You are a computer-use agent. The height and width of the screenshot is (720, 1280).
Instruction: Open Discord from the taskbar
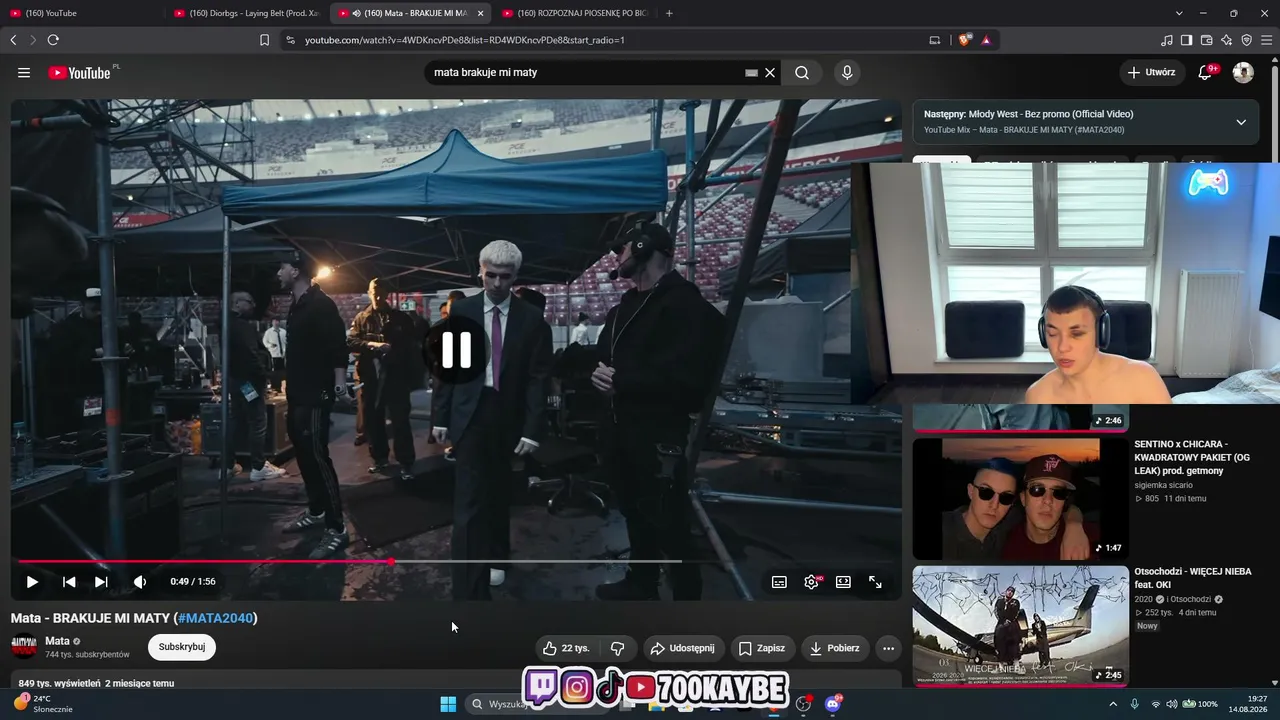point(833,704)
